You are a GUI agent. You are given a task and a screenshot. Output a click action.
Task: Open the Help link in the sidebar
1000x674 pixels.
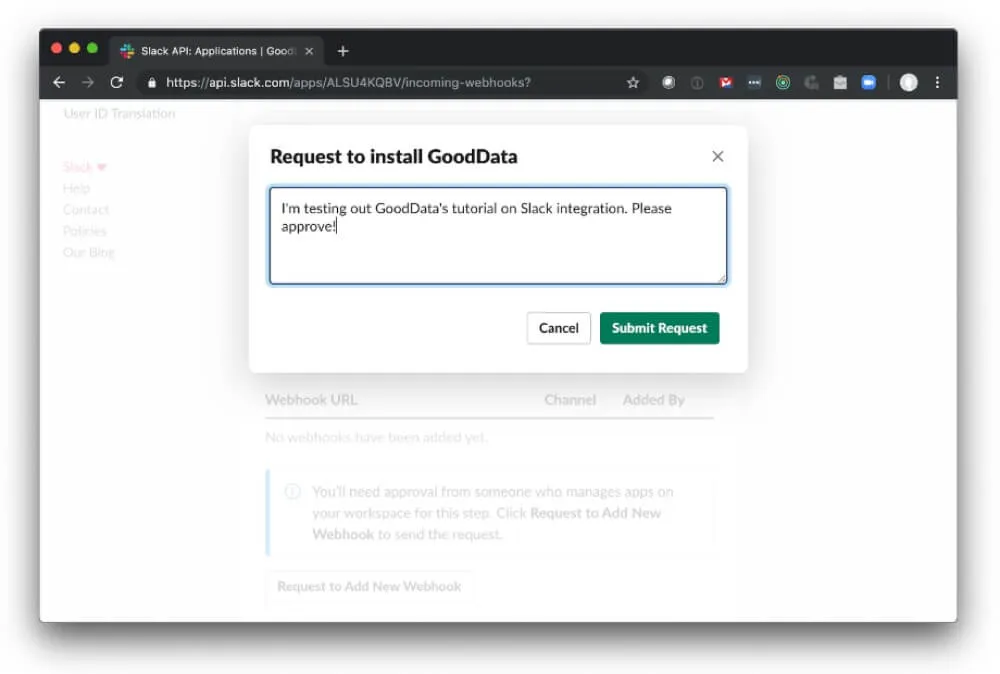pyautogui.click(x=77, y=188)
